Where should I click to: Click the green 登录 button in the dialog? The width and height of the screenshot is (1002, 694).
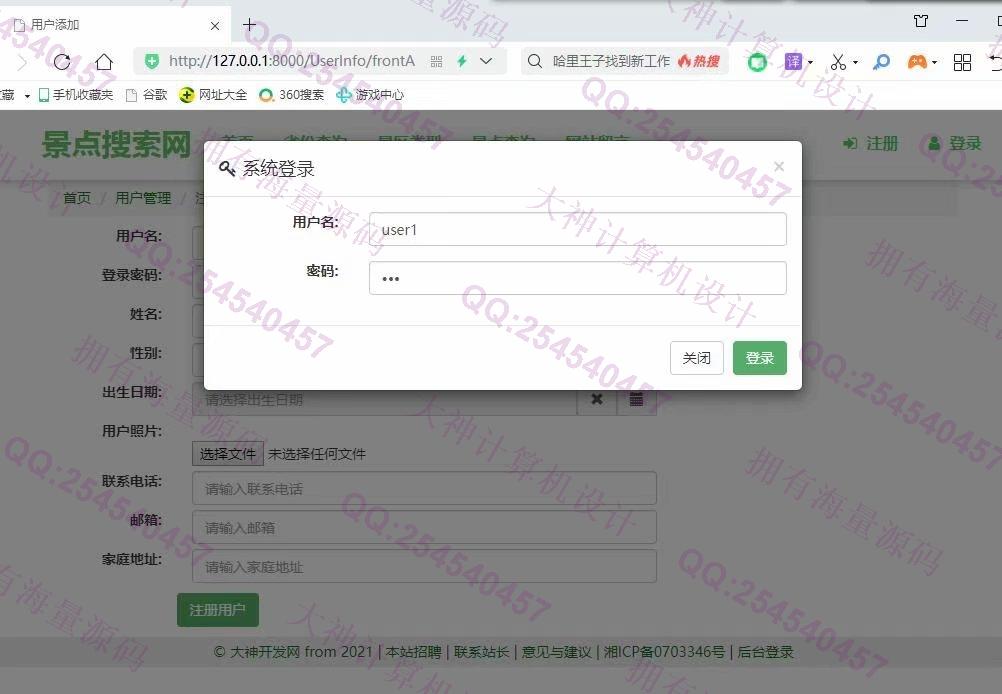(x=760, y=358)
